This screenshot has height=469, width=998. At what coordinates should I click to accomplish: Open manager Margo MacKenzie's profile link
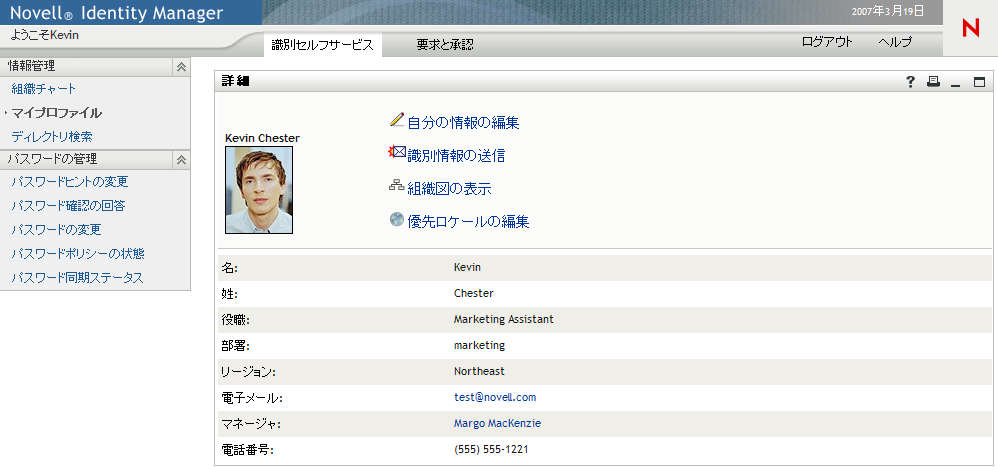[498, 423]
